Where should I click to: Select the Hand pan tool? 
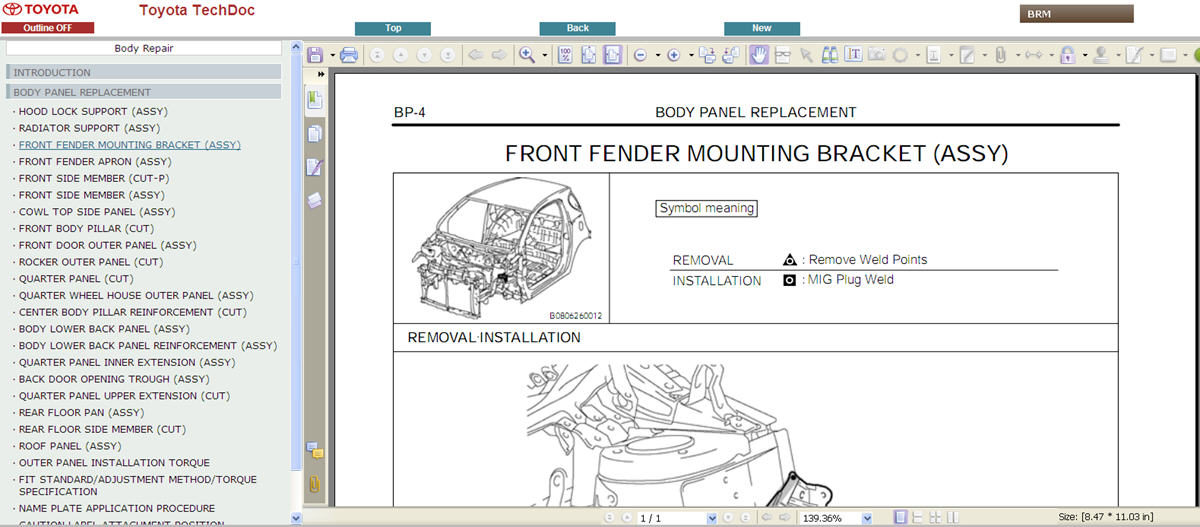coord(759,55)
